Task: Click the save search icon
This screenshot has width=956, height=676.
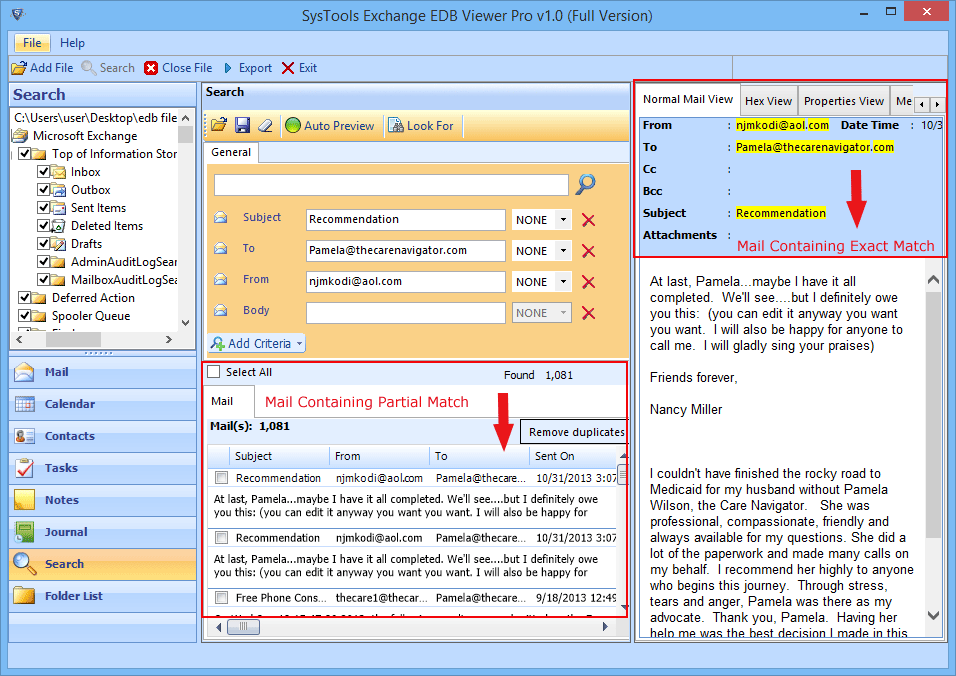Action: coord(243,125)
